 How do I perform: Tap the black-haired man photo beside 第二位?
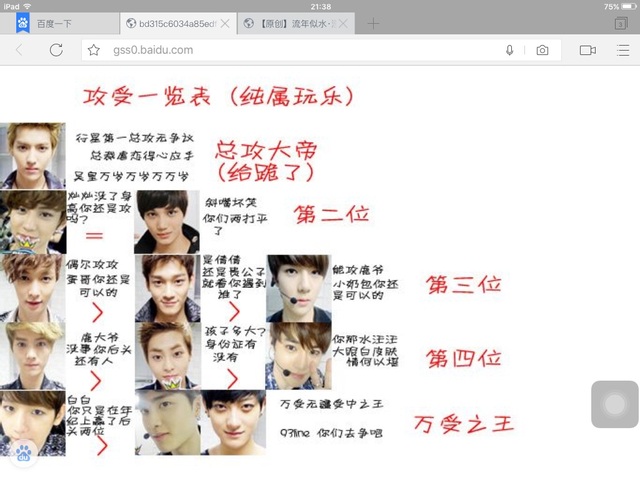click(x=167, y=222)
